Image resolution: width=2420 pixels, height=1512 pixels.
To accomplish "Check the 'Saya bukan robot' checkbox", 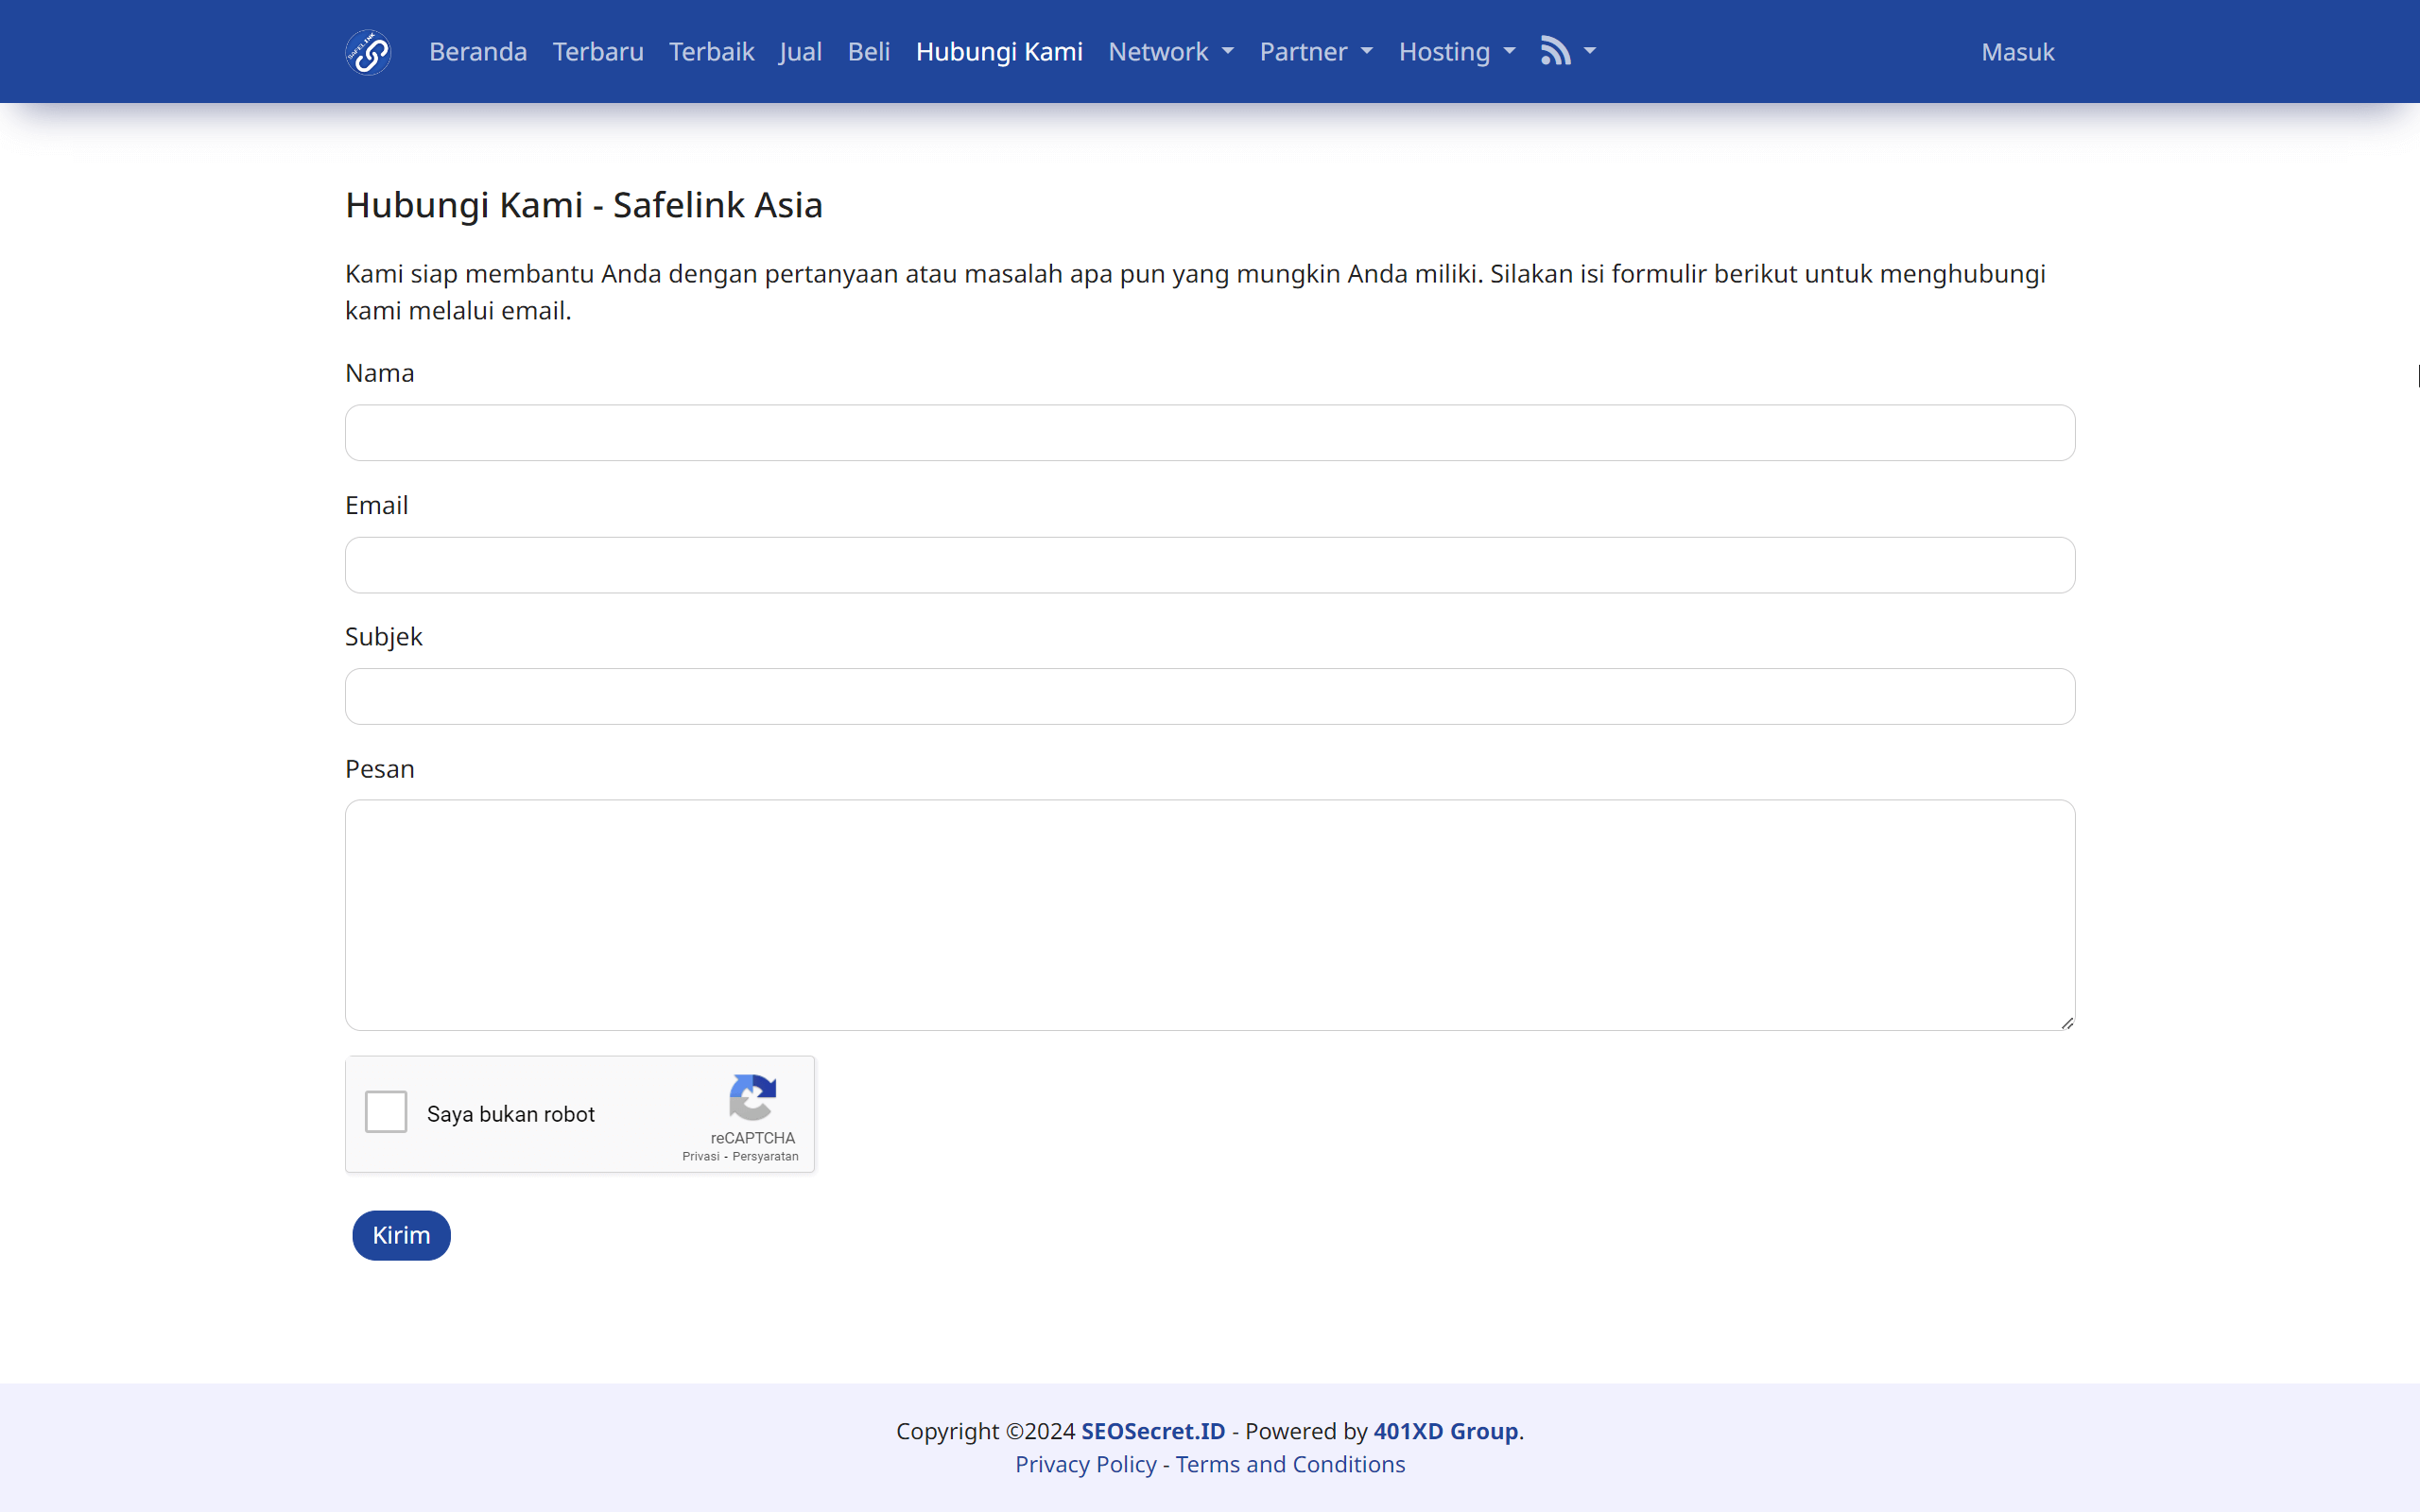I will (386, 1111).
